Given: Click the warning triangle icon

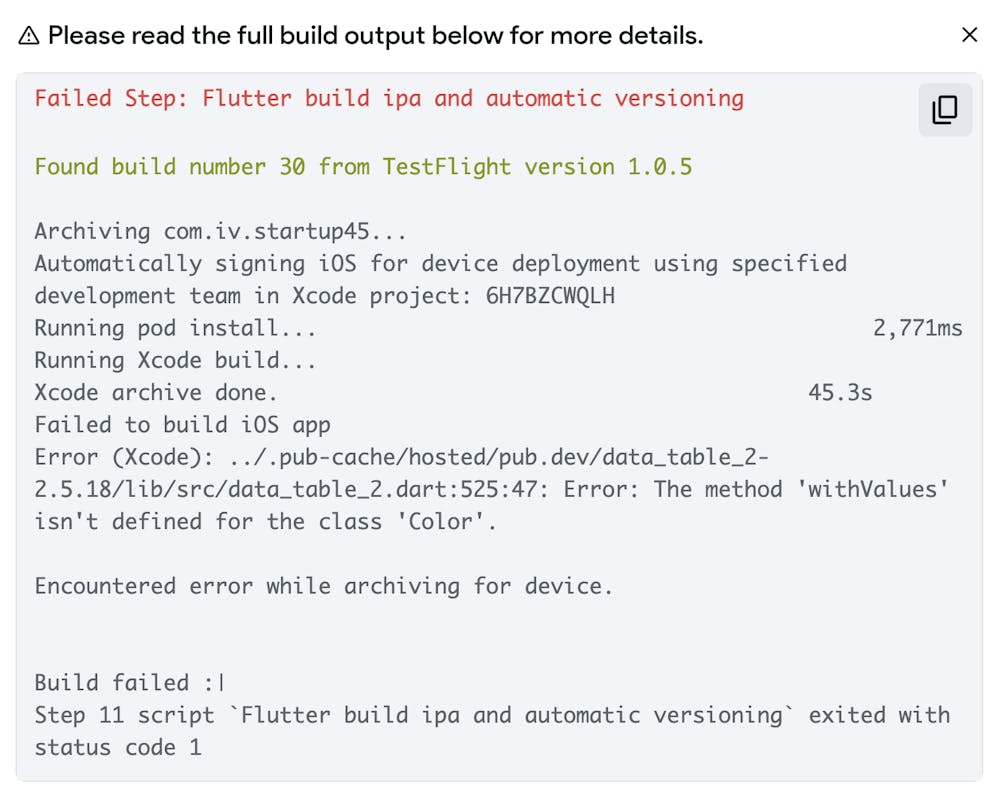Looking at the screenshot, I should pos(29,36).
